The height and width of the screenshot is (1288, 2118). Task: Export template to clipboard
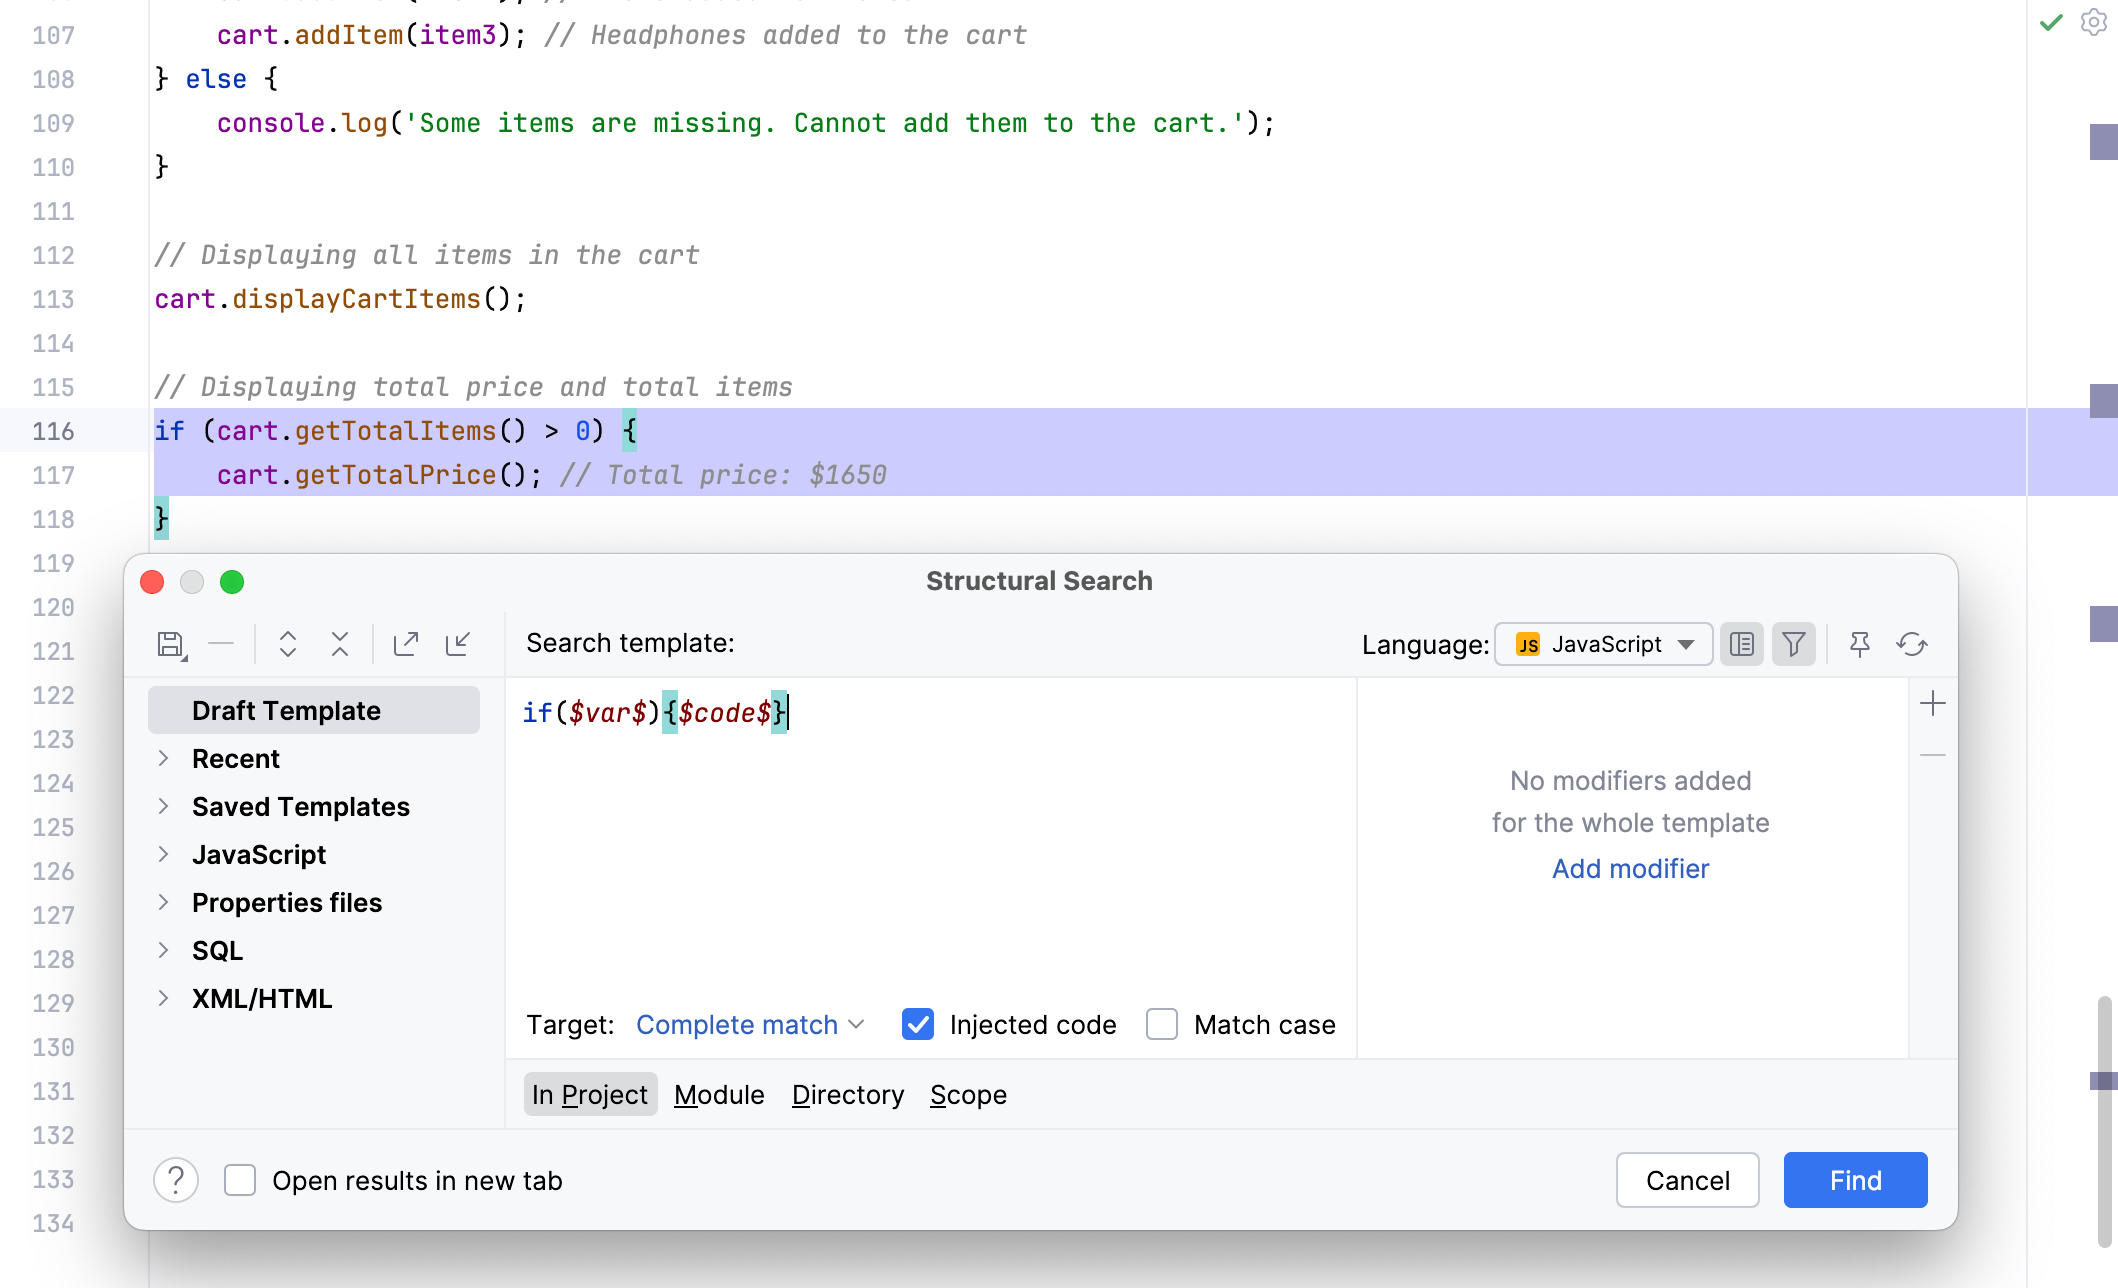pyautogui.click(x=405, y=644)
